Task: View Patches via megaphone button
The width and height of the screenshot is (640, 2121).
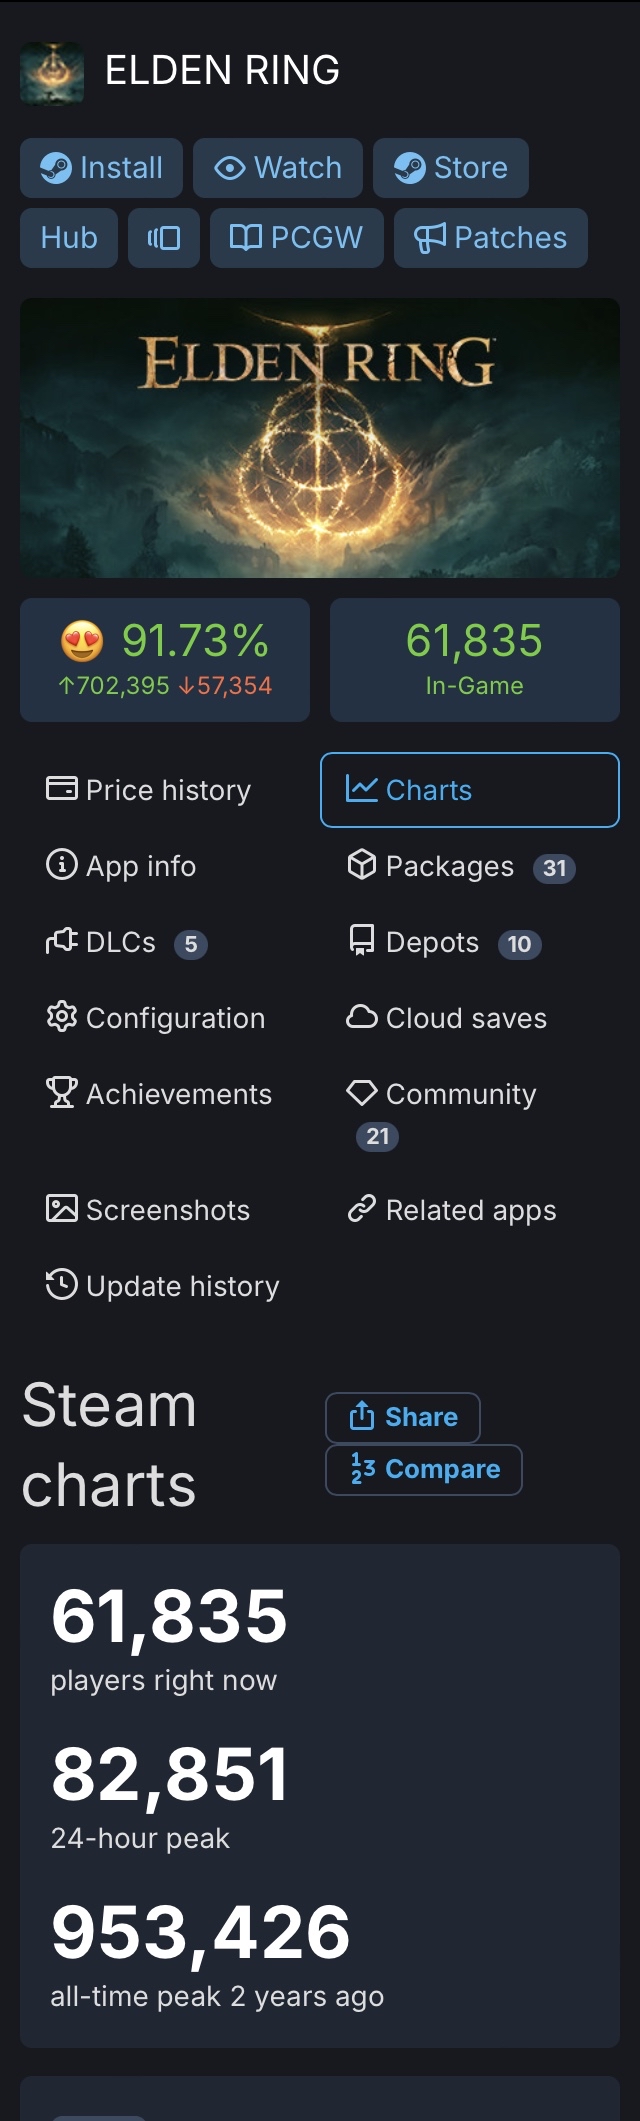Action: [x=491, y=238]
